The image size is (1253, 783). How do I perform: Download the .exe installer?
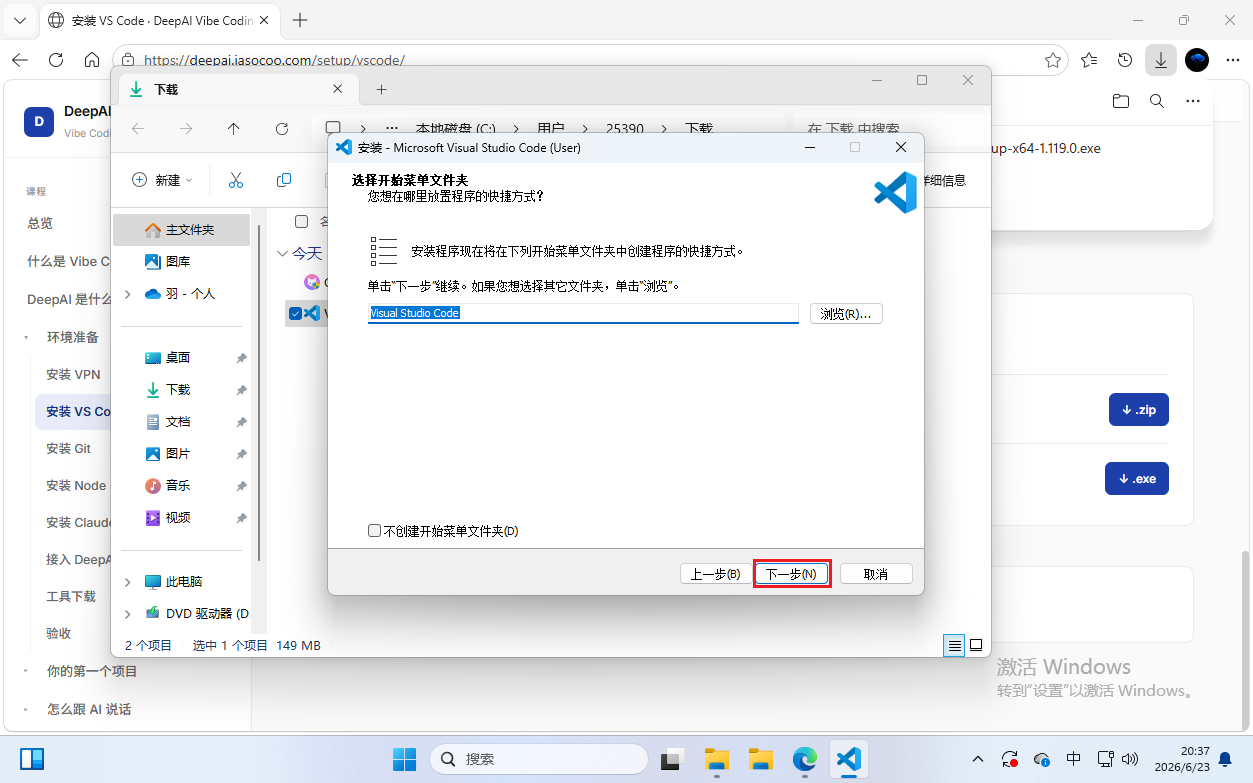point(1137,479)
